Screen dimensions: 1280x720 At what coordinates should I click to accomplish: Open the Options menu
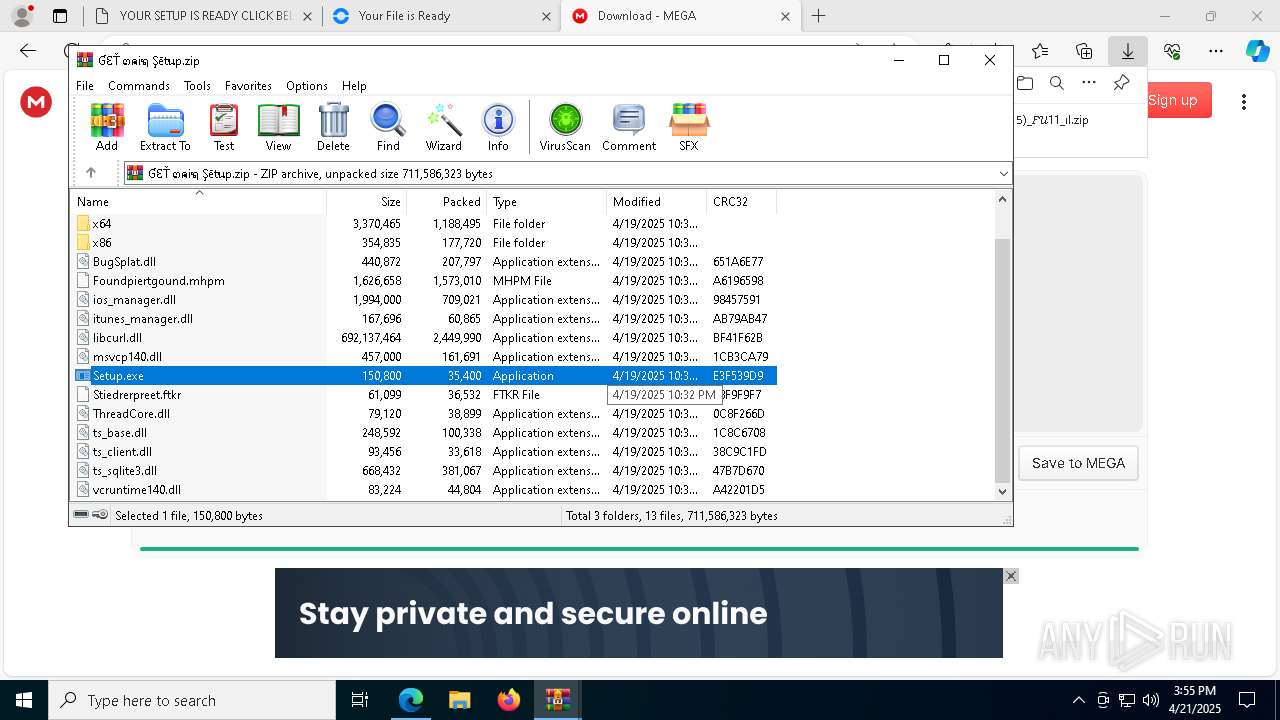[306, 86]
